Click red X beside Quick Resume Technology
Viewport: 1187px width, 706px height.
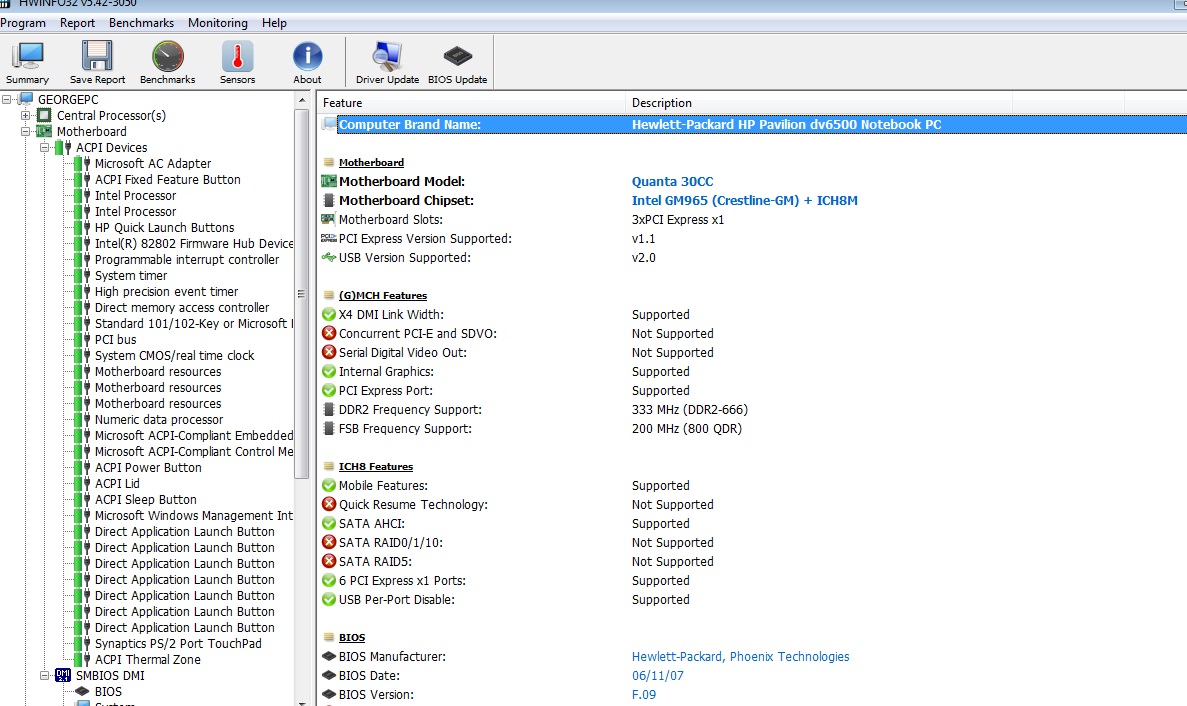point(329,504)
